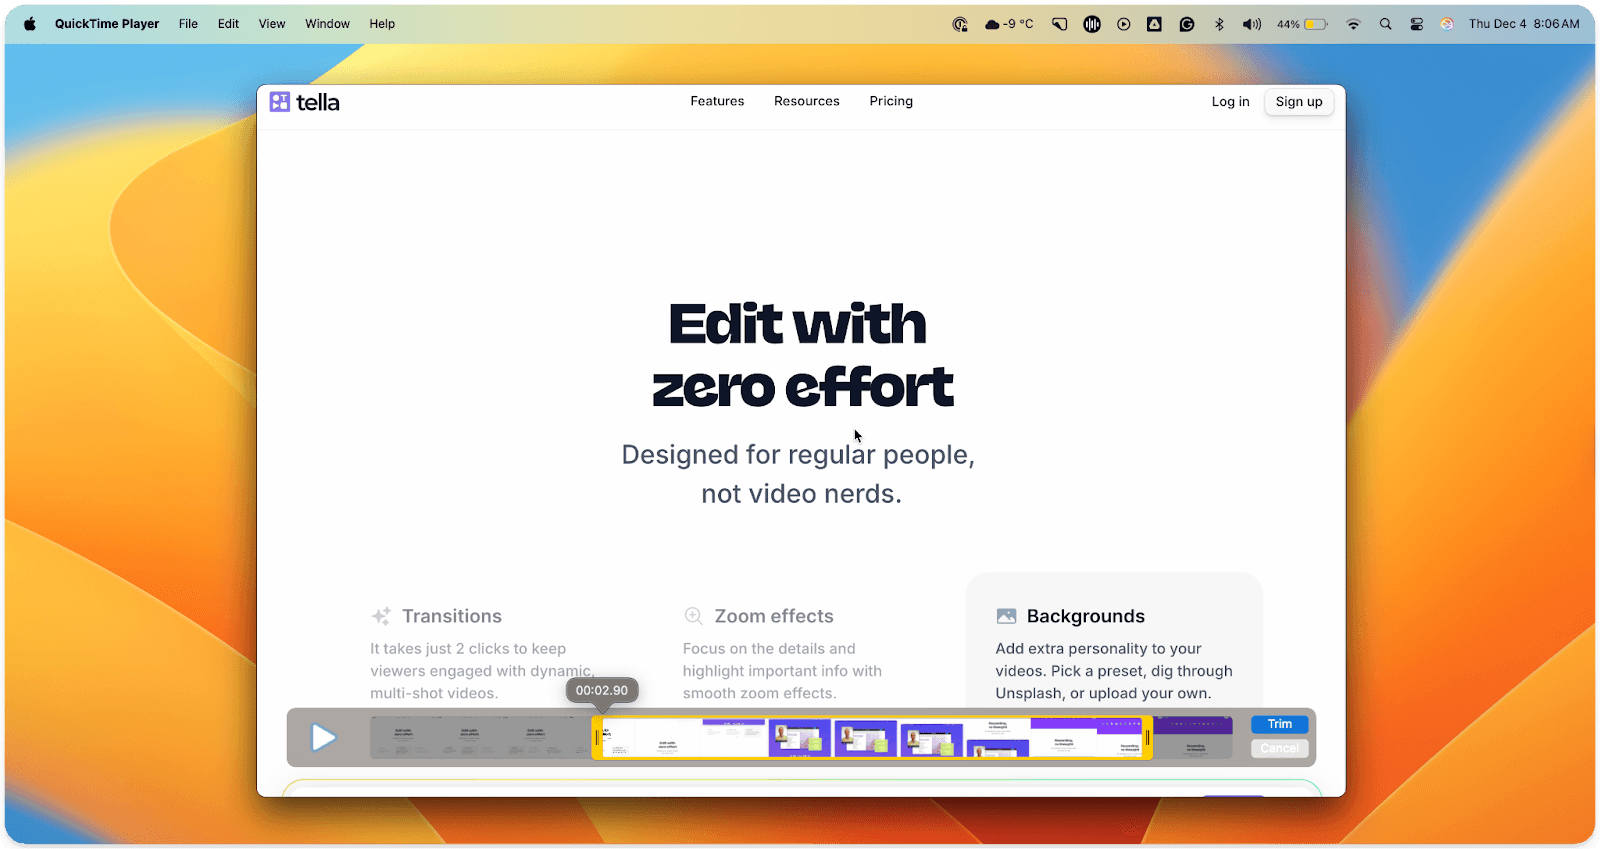The image size is (1600, 849).
Task: Go to the Pricing page
Action: [891, 101]
